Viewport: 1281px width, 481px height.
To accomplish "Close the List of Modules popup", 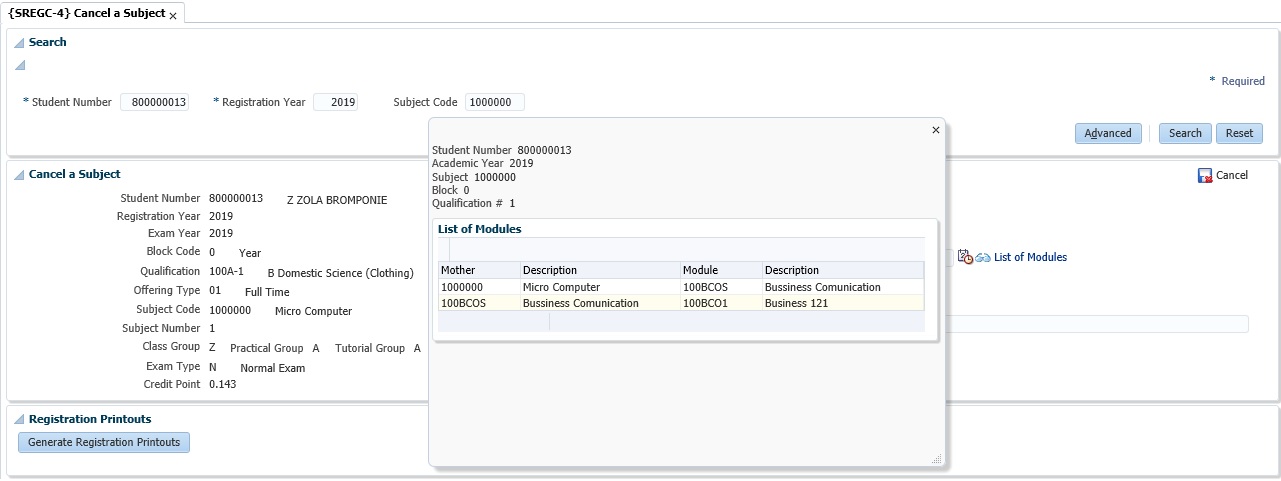I will pyautogui.click(x=936, y=130).
